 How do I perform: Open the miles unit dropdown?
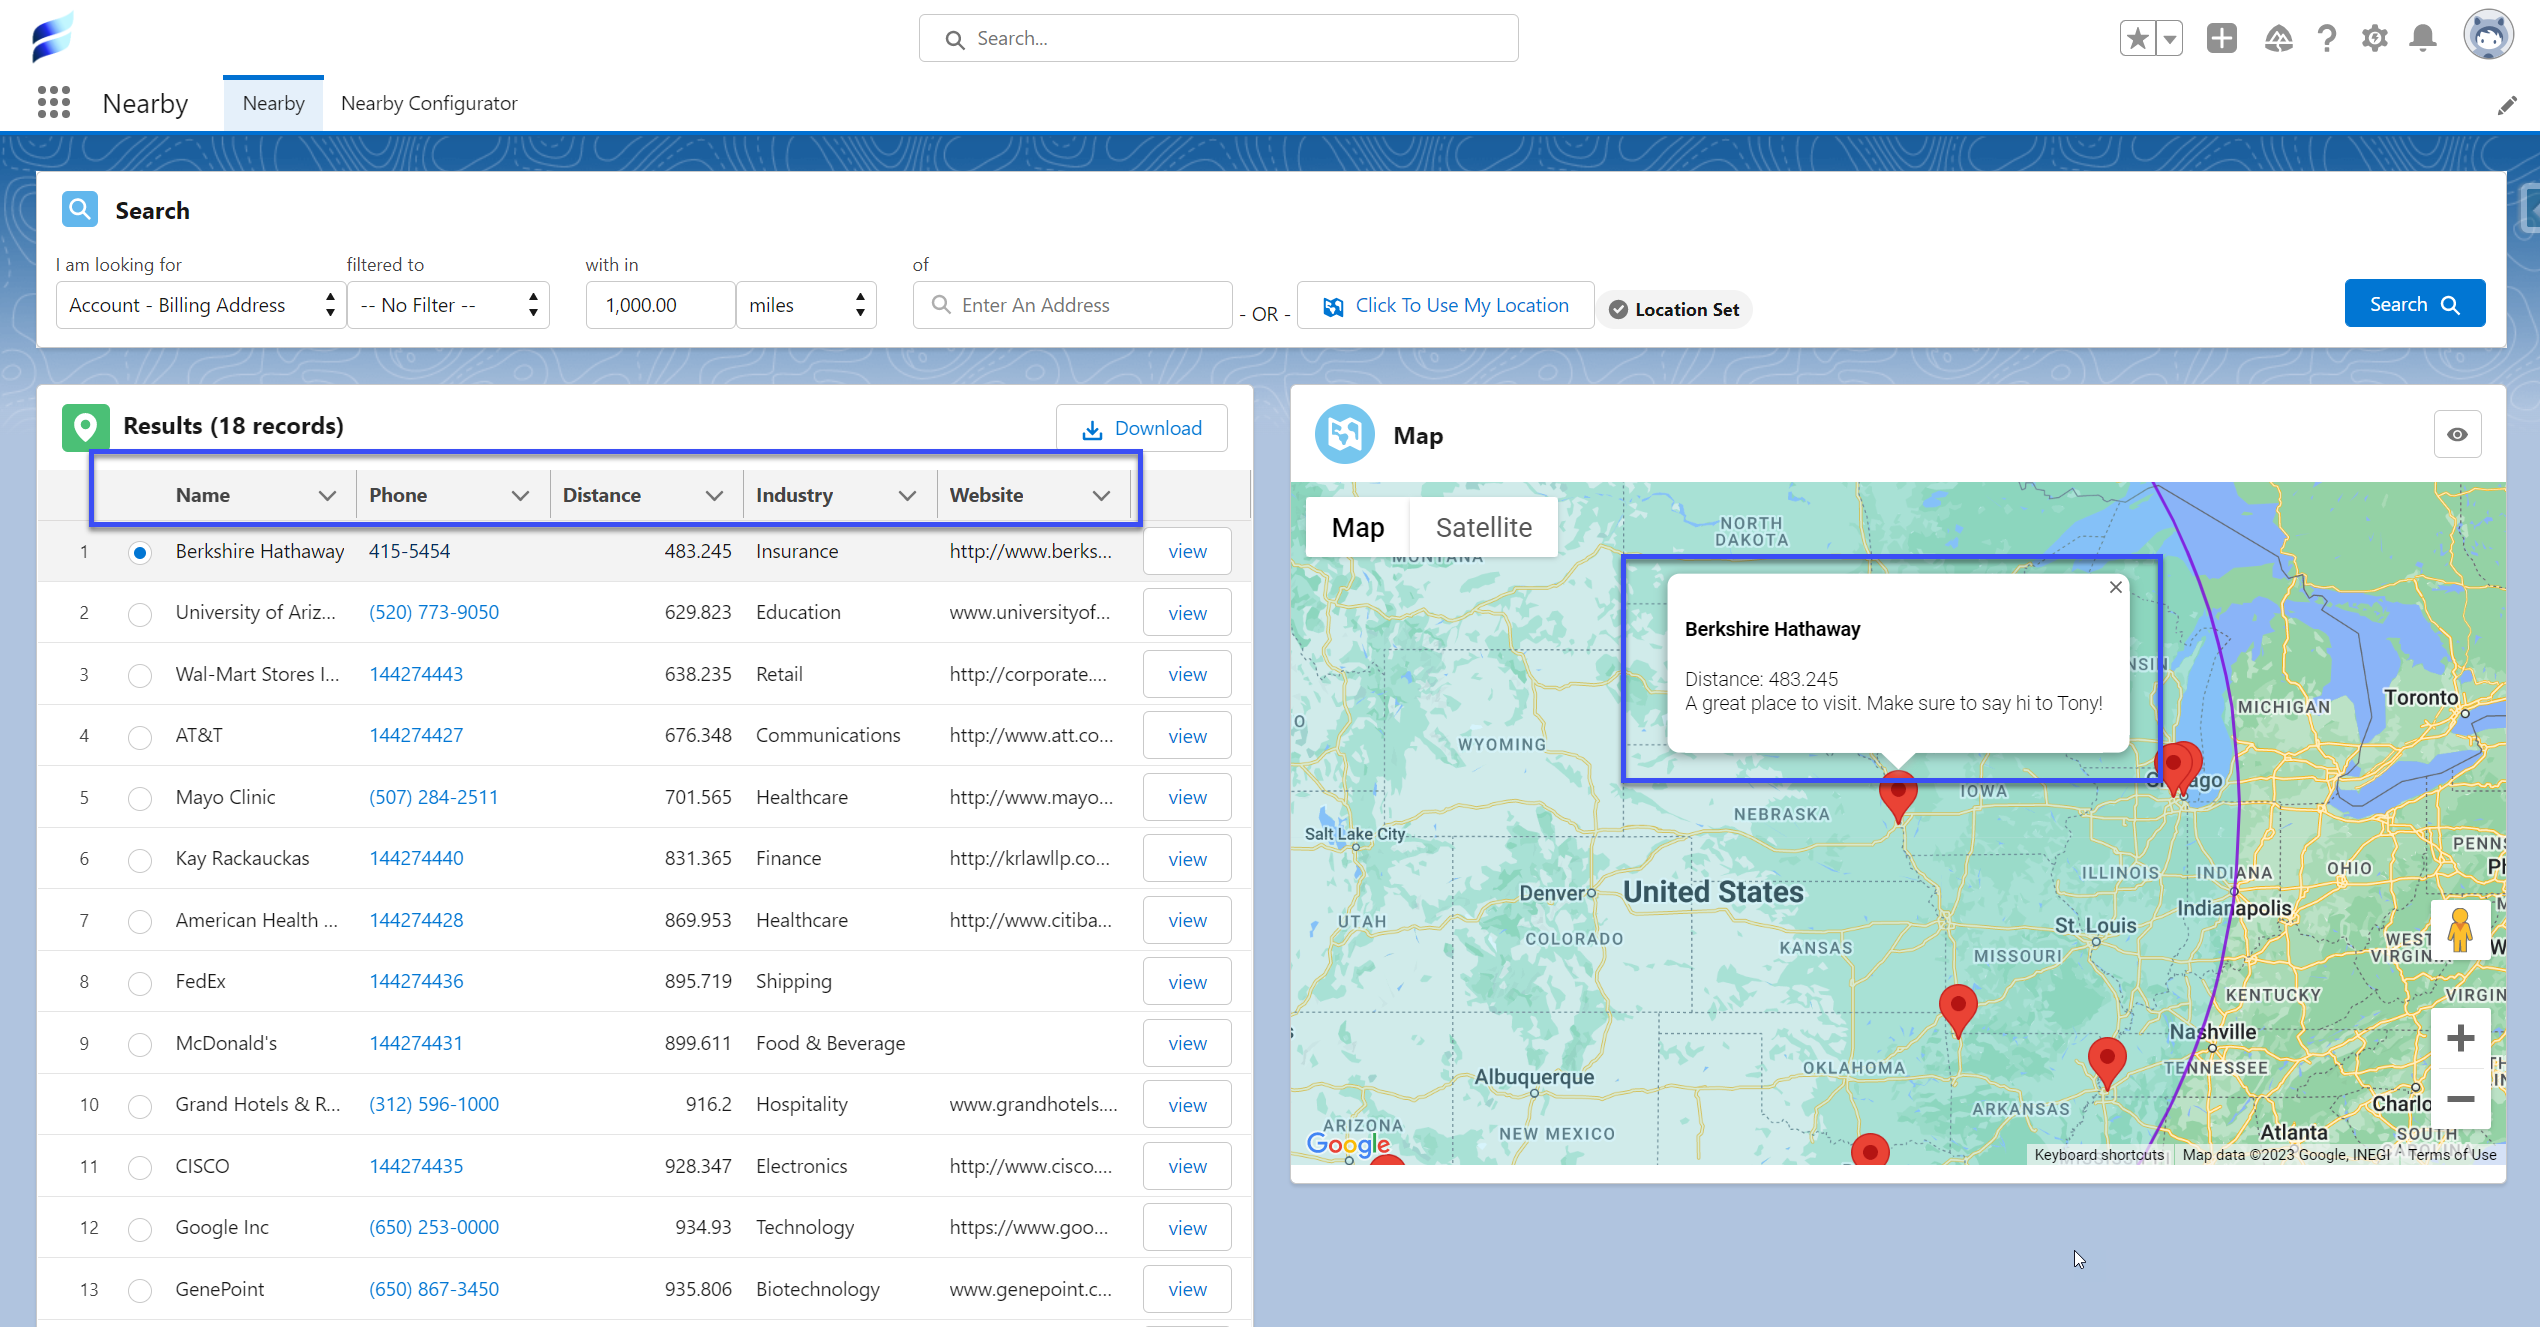(x=805, y=305)
